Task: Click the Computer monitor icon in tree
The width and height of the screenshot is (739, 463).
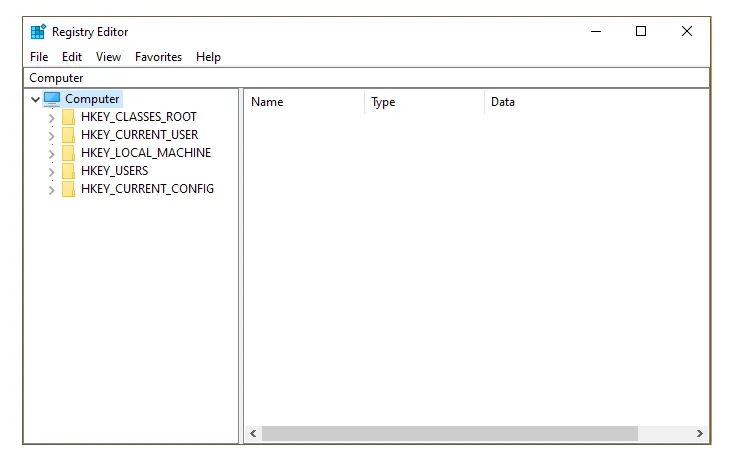Action: tap(52, 99)
